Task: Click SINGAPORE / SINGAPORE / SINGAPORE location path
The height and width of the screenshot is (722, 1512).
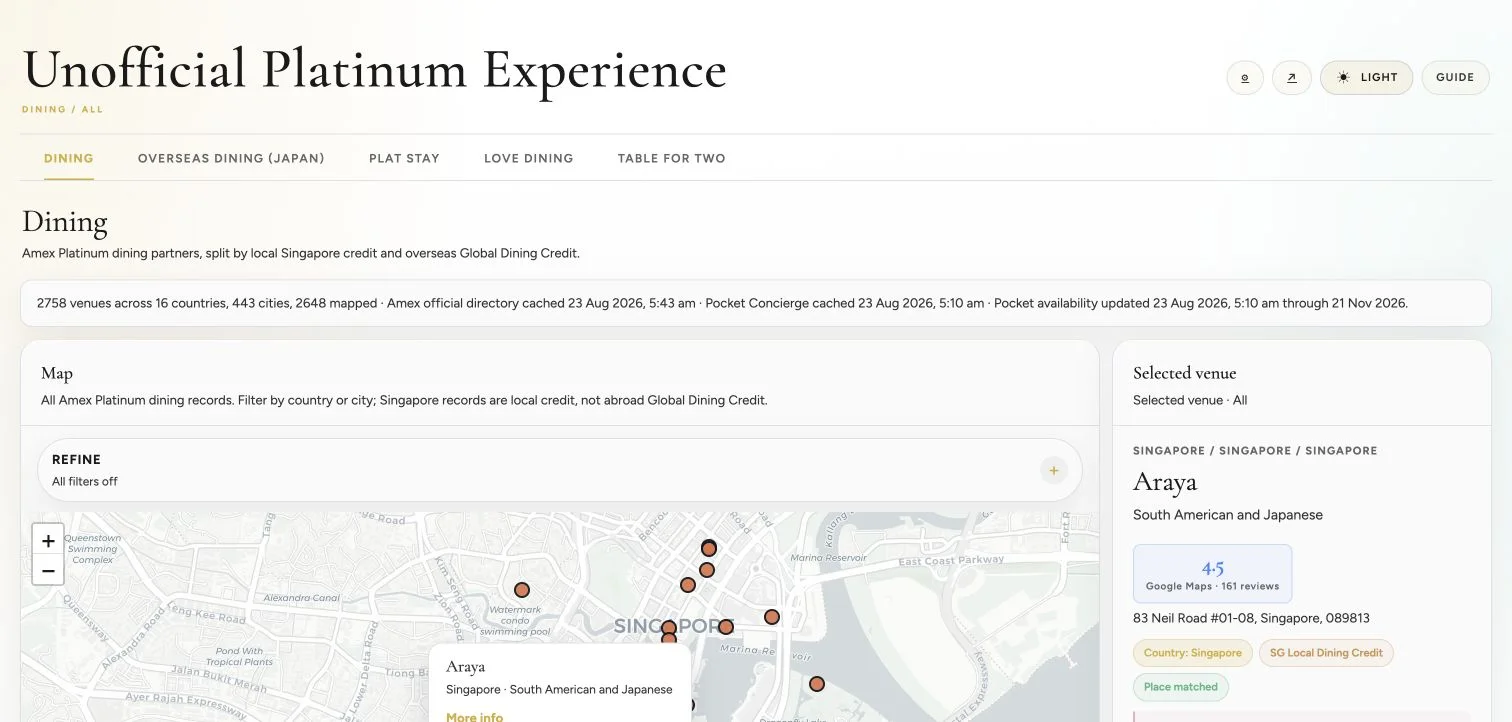Action: pos(1255,451)
